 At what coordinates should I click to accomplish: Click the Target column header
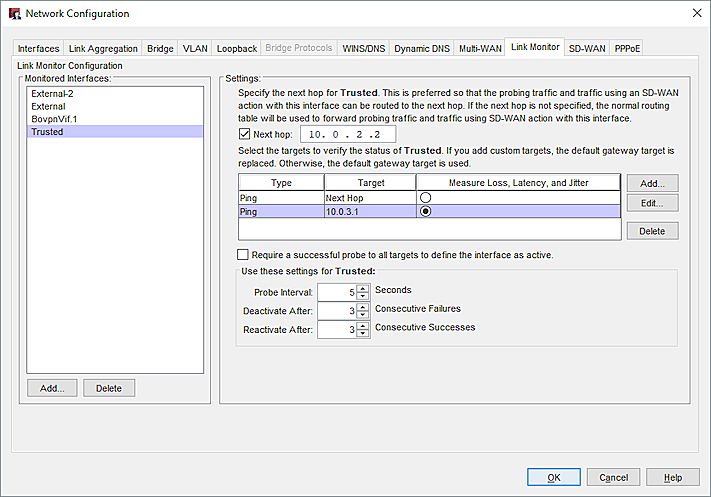pyautogui.click(x=370, y=183)
